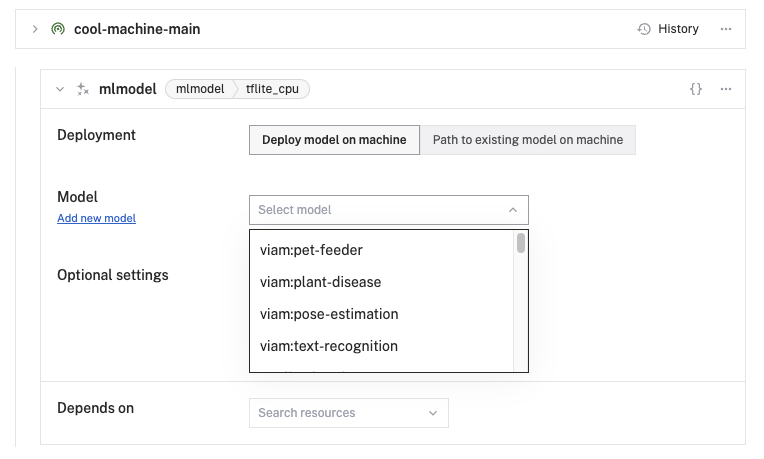Choose viam:plant-disease from the list
Viewport: 764px width, 459px height.
click(x=320, y=282)
